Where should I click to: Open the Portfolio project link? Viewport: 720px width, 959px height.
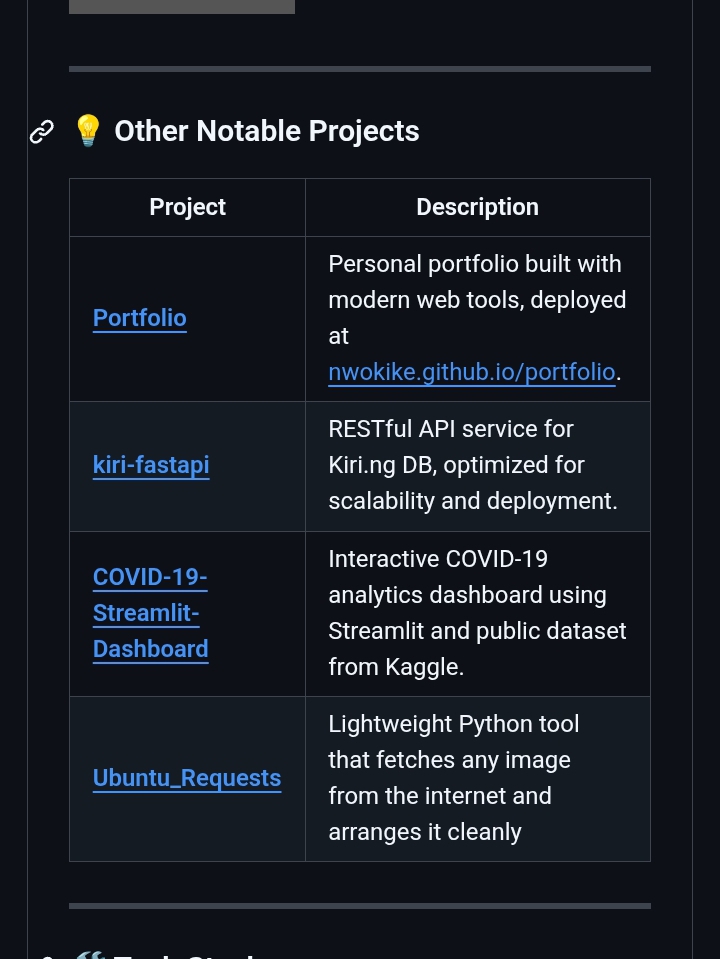(x=139, y=318)
